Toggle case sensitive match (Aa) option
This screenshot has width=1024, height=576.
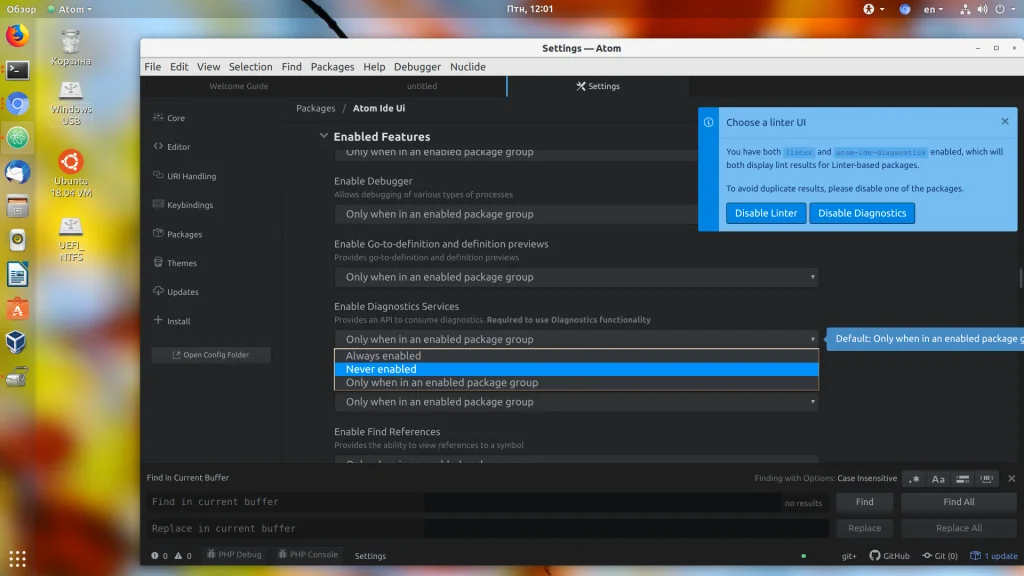coord(938,479)
